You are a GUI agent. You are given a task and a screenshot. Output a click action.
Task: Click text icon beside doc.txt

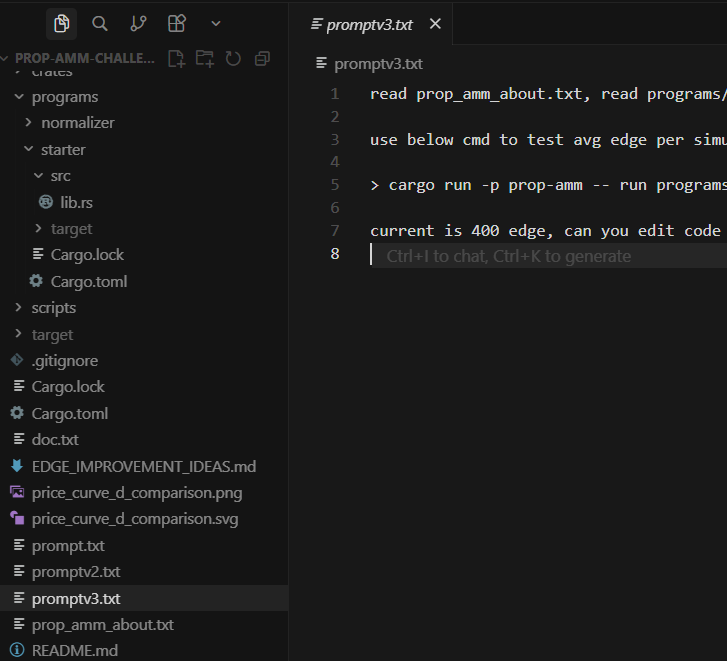(19, 439)
